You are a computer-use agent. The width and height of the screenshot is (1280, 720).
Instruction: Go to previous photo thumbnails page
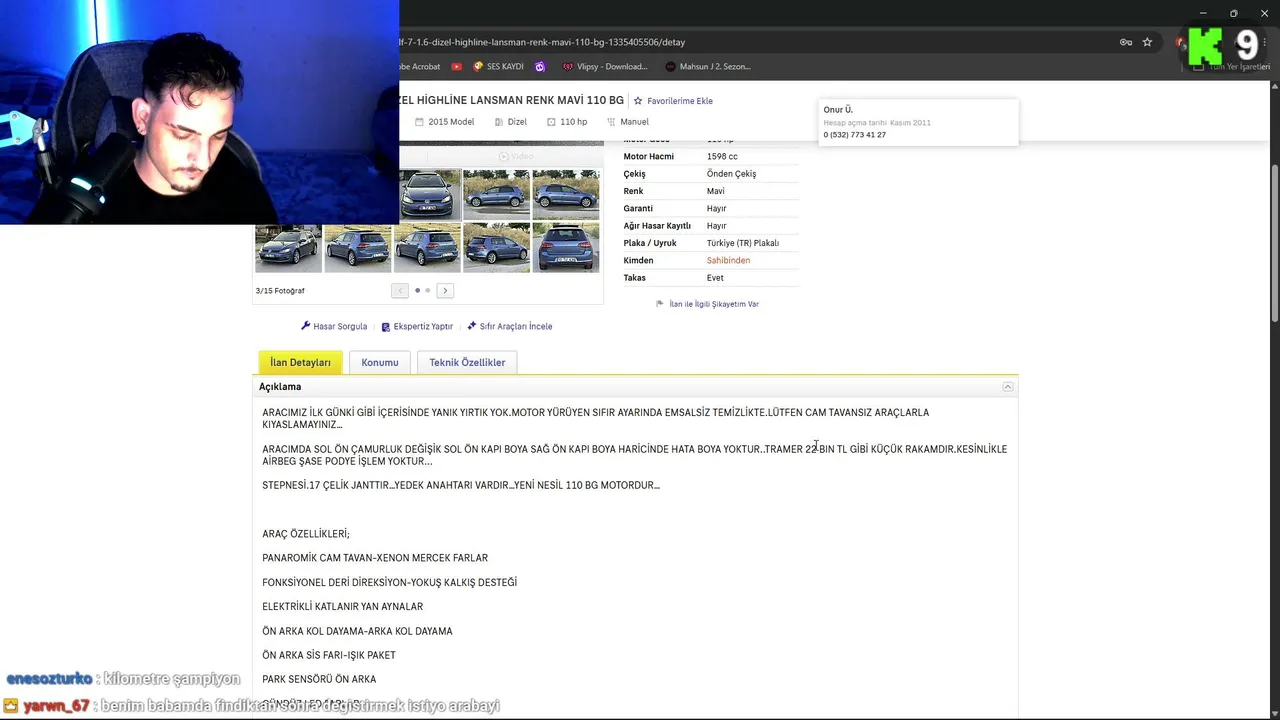click(400, 291)
